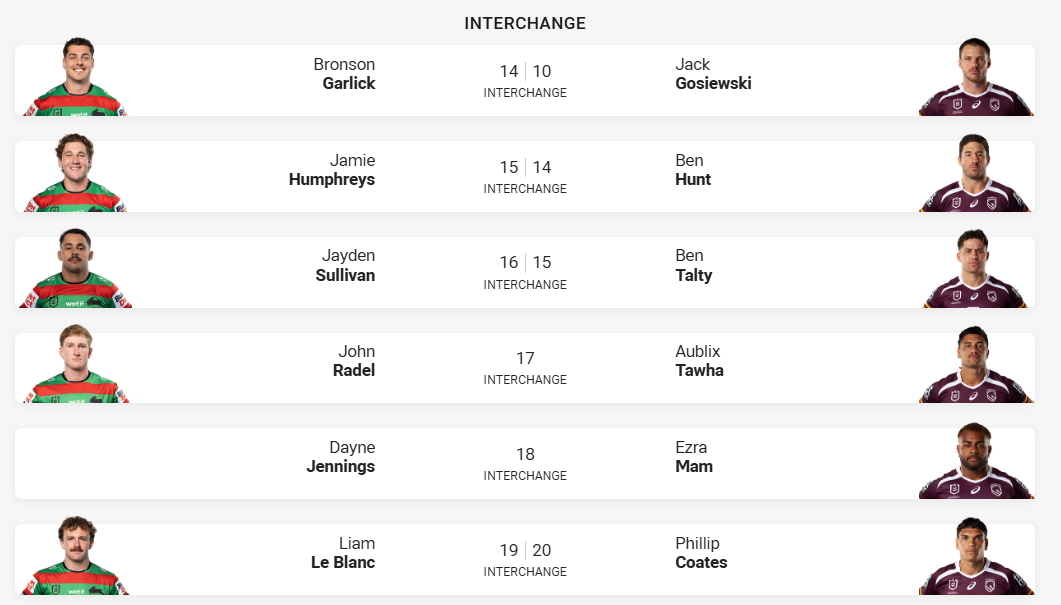Click Ben Hunt's player photo
Image resolution: width=1061 pixels, height=605 pixels.
[976, 173]
